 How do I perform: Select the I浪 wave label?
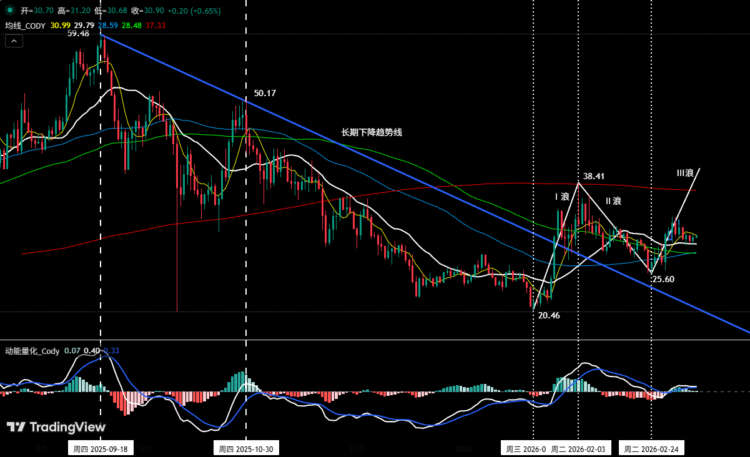562,197
